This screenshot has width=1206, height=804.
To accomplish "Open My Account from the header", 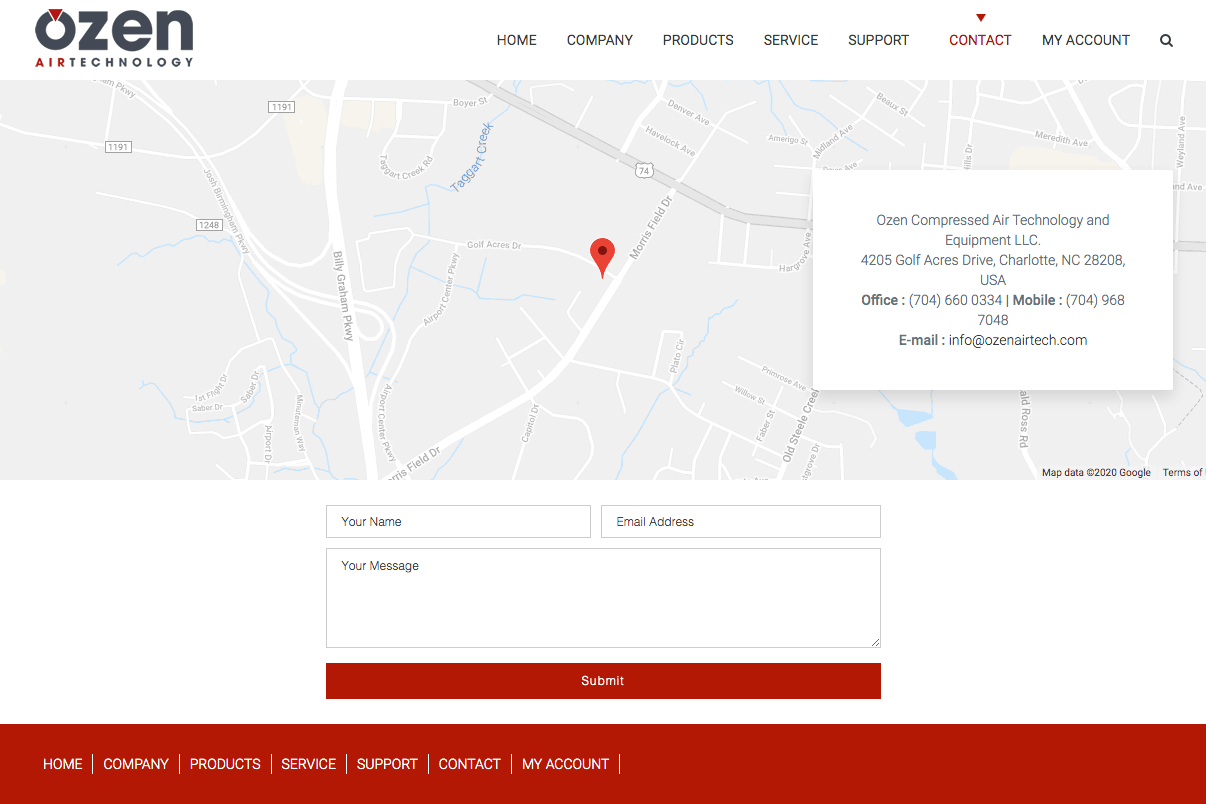I will click(1085, 41).
